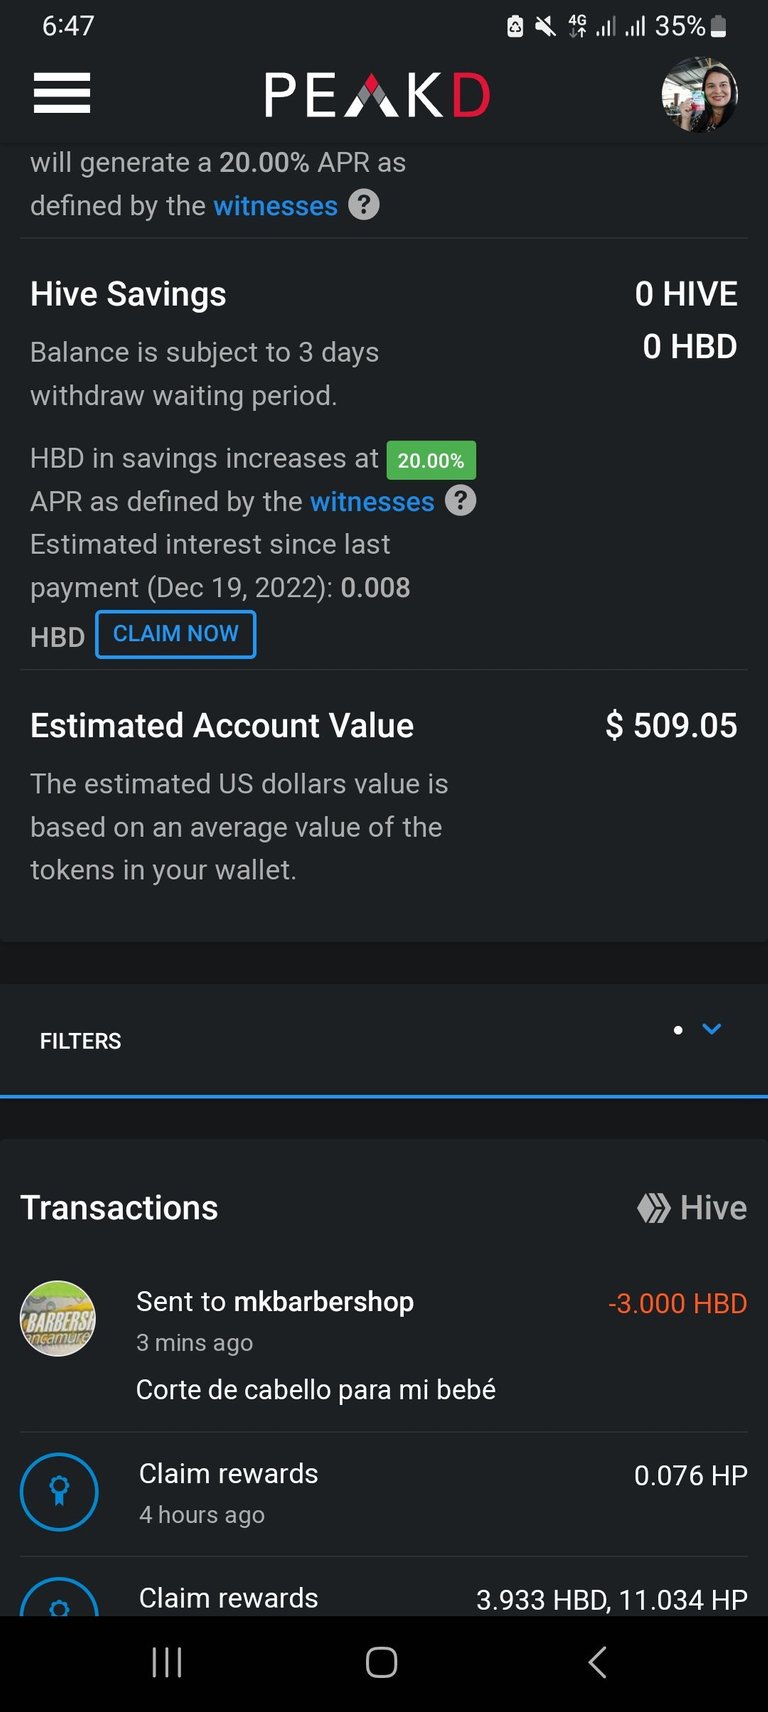Open witnesses link in Hive Savings
The width and height of the screenshot is (768, 1712).
pos(372,501)
